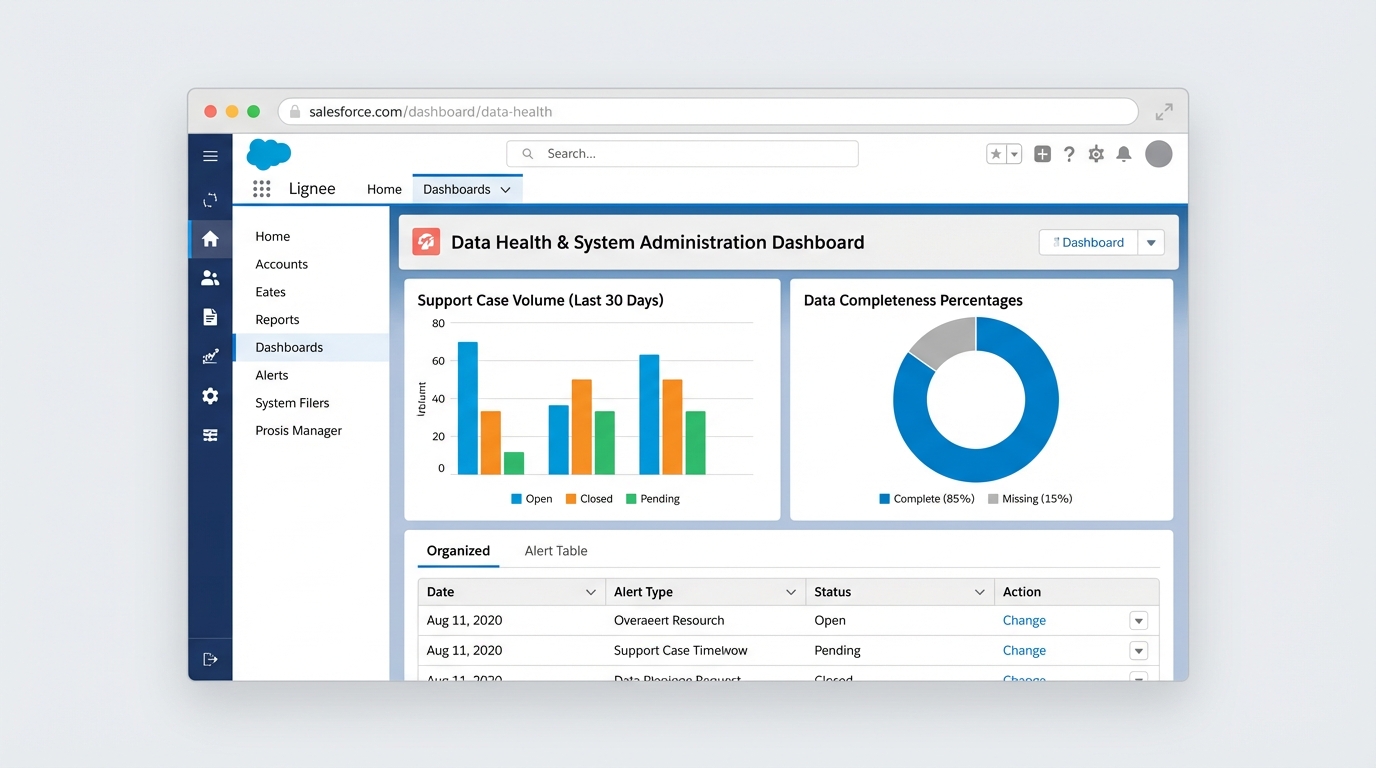Select the Dashboards chart icon in sidebar
1376x768 pixels.
coord(210,356)
